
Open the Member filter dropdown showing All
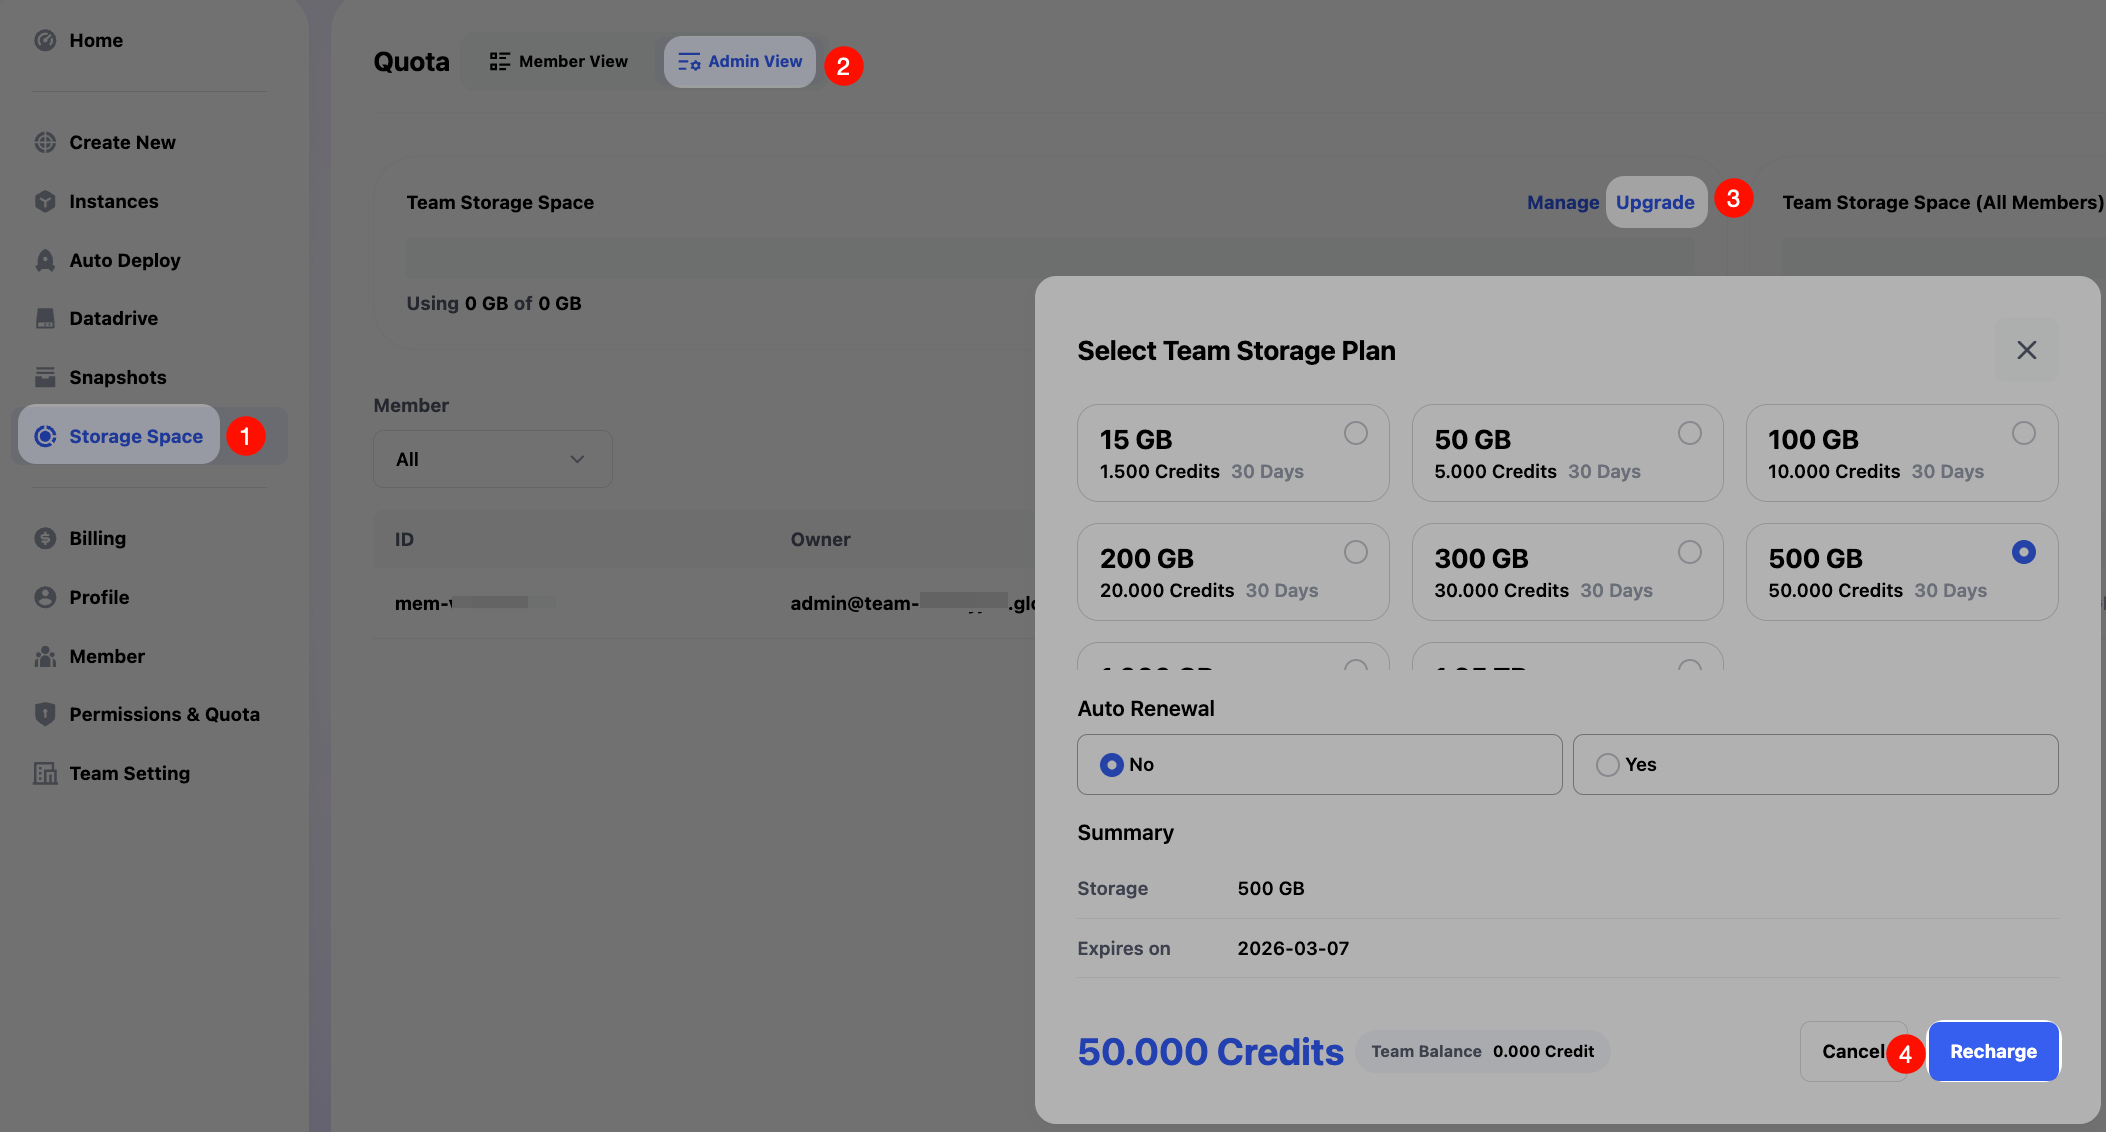pos(492,459)
